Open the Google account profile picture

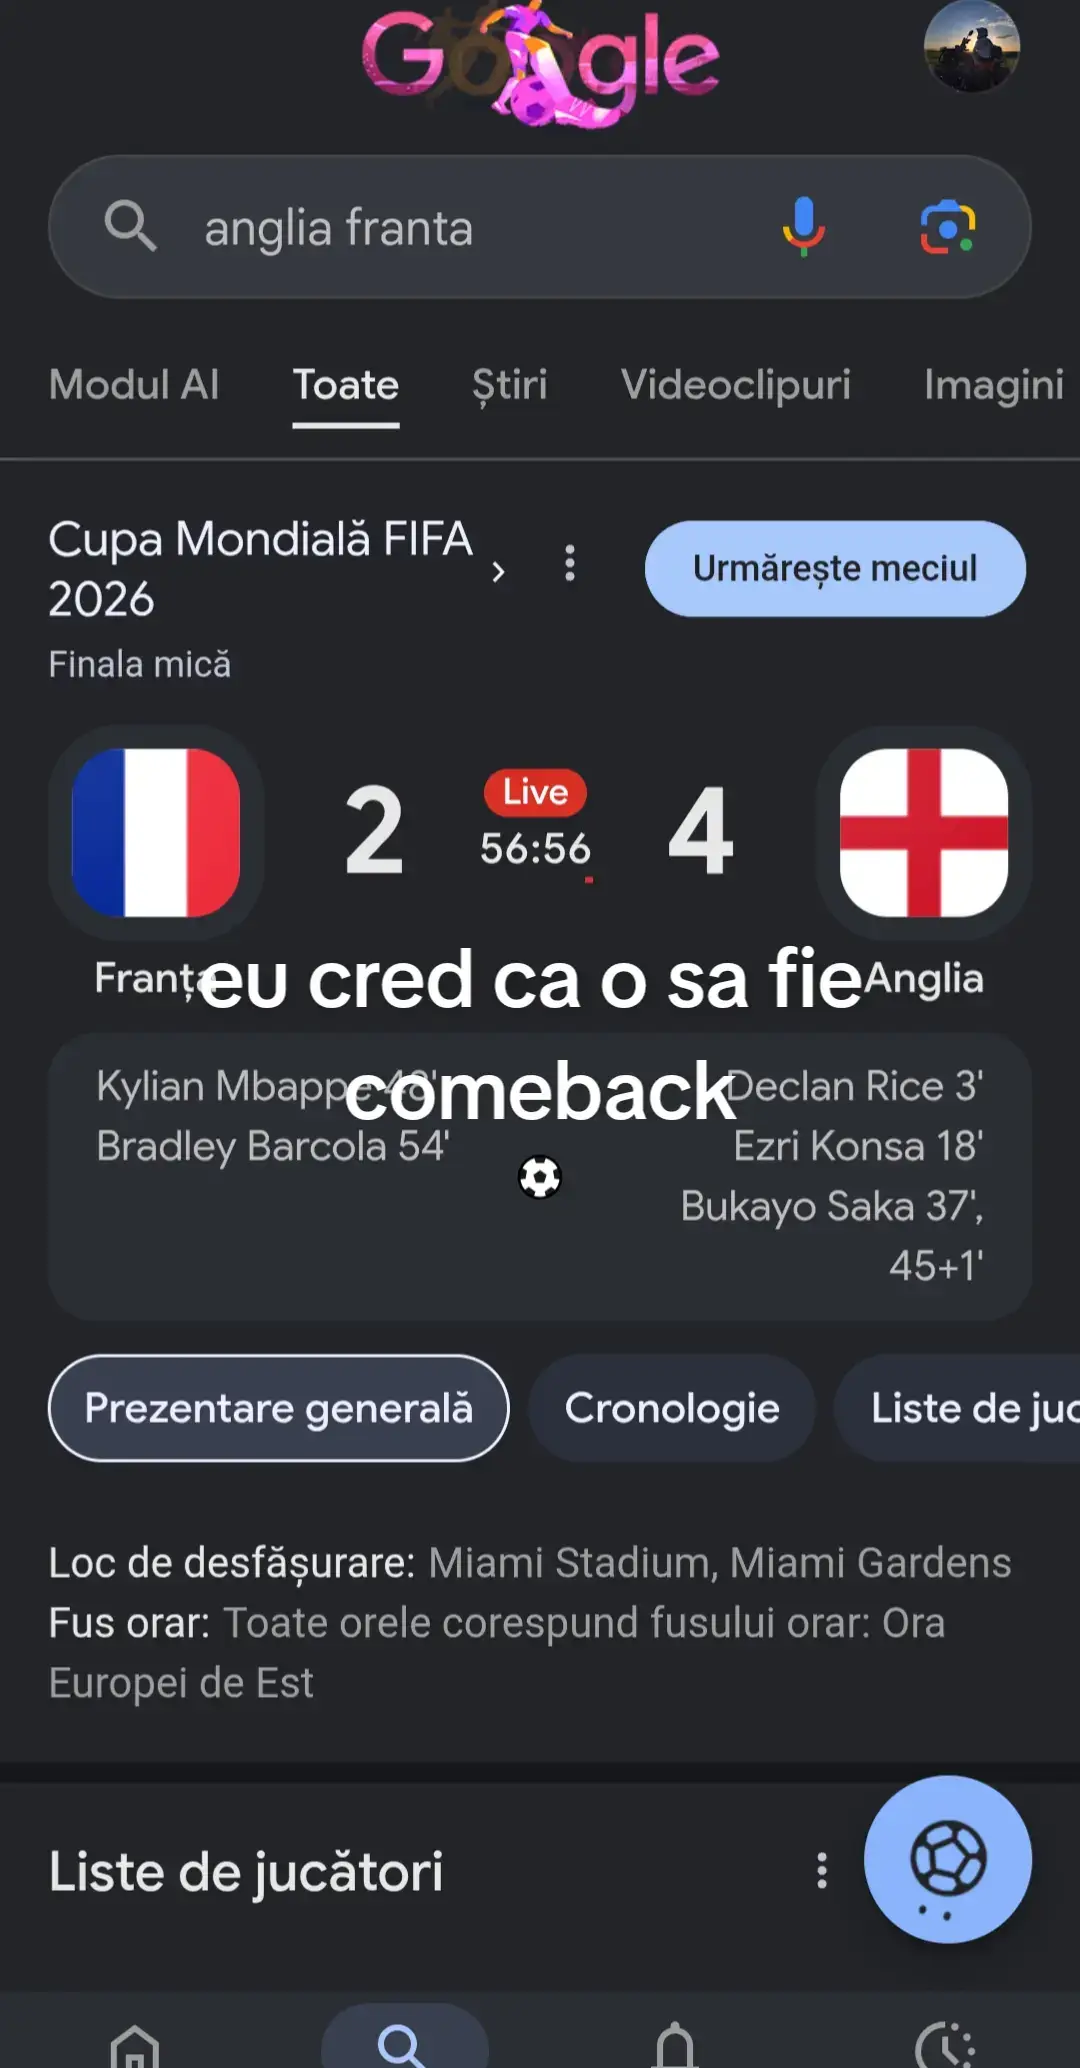coord(971,46)
